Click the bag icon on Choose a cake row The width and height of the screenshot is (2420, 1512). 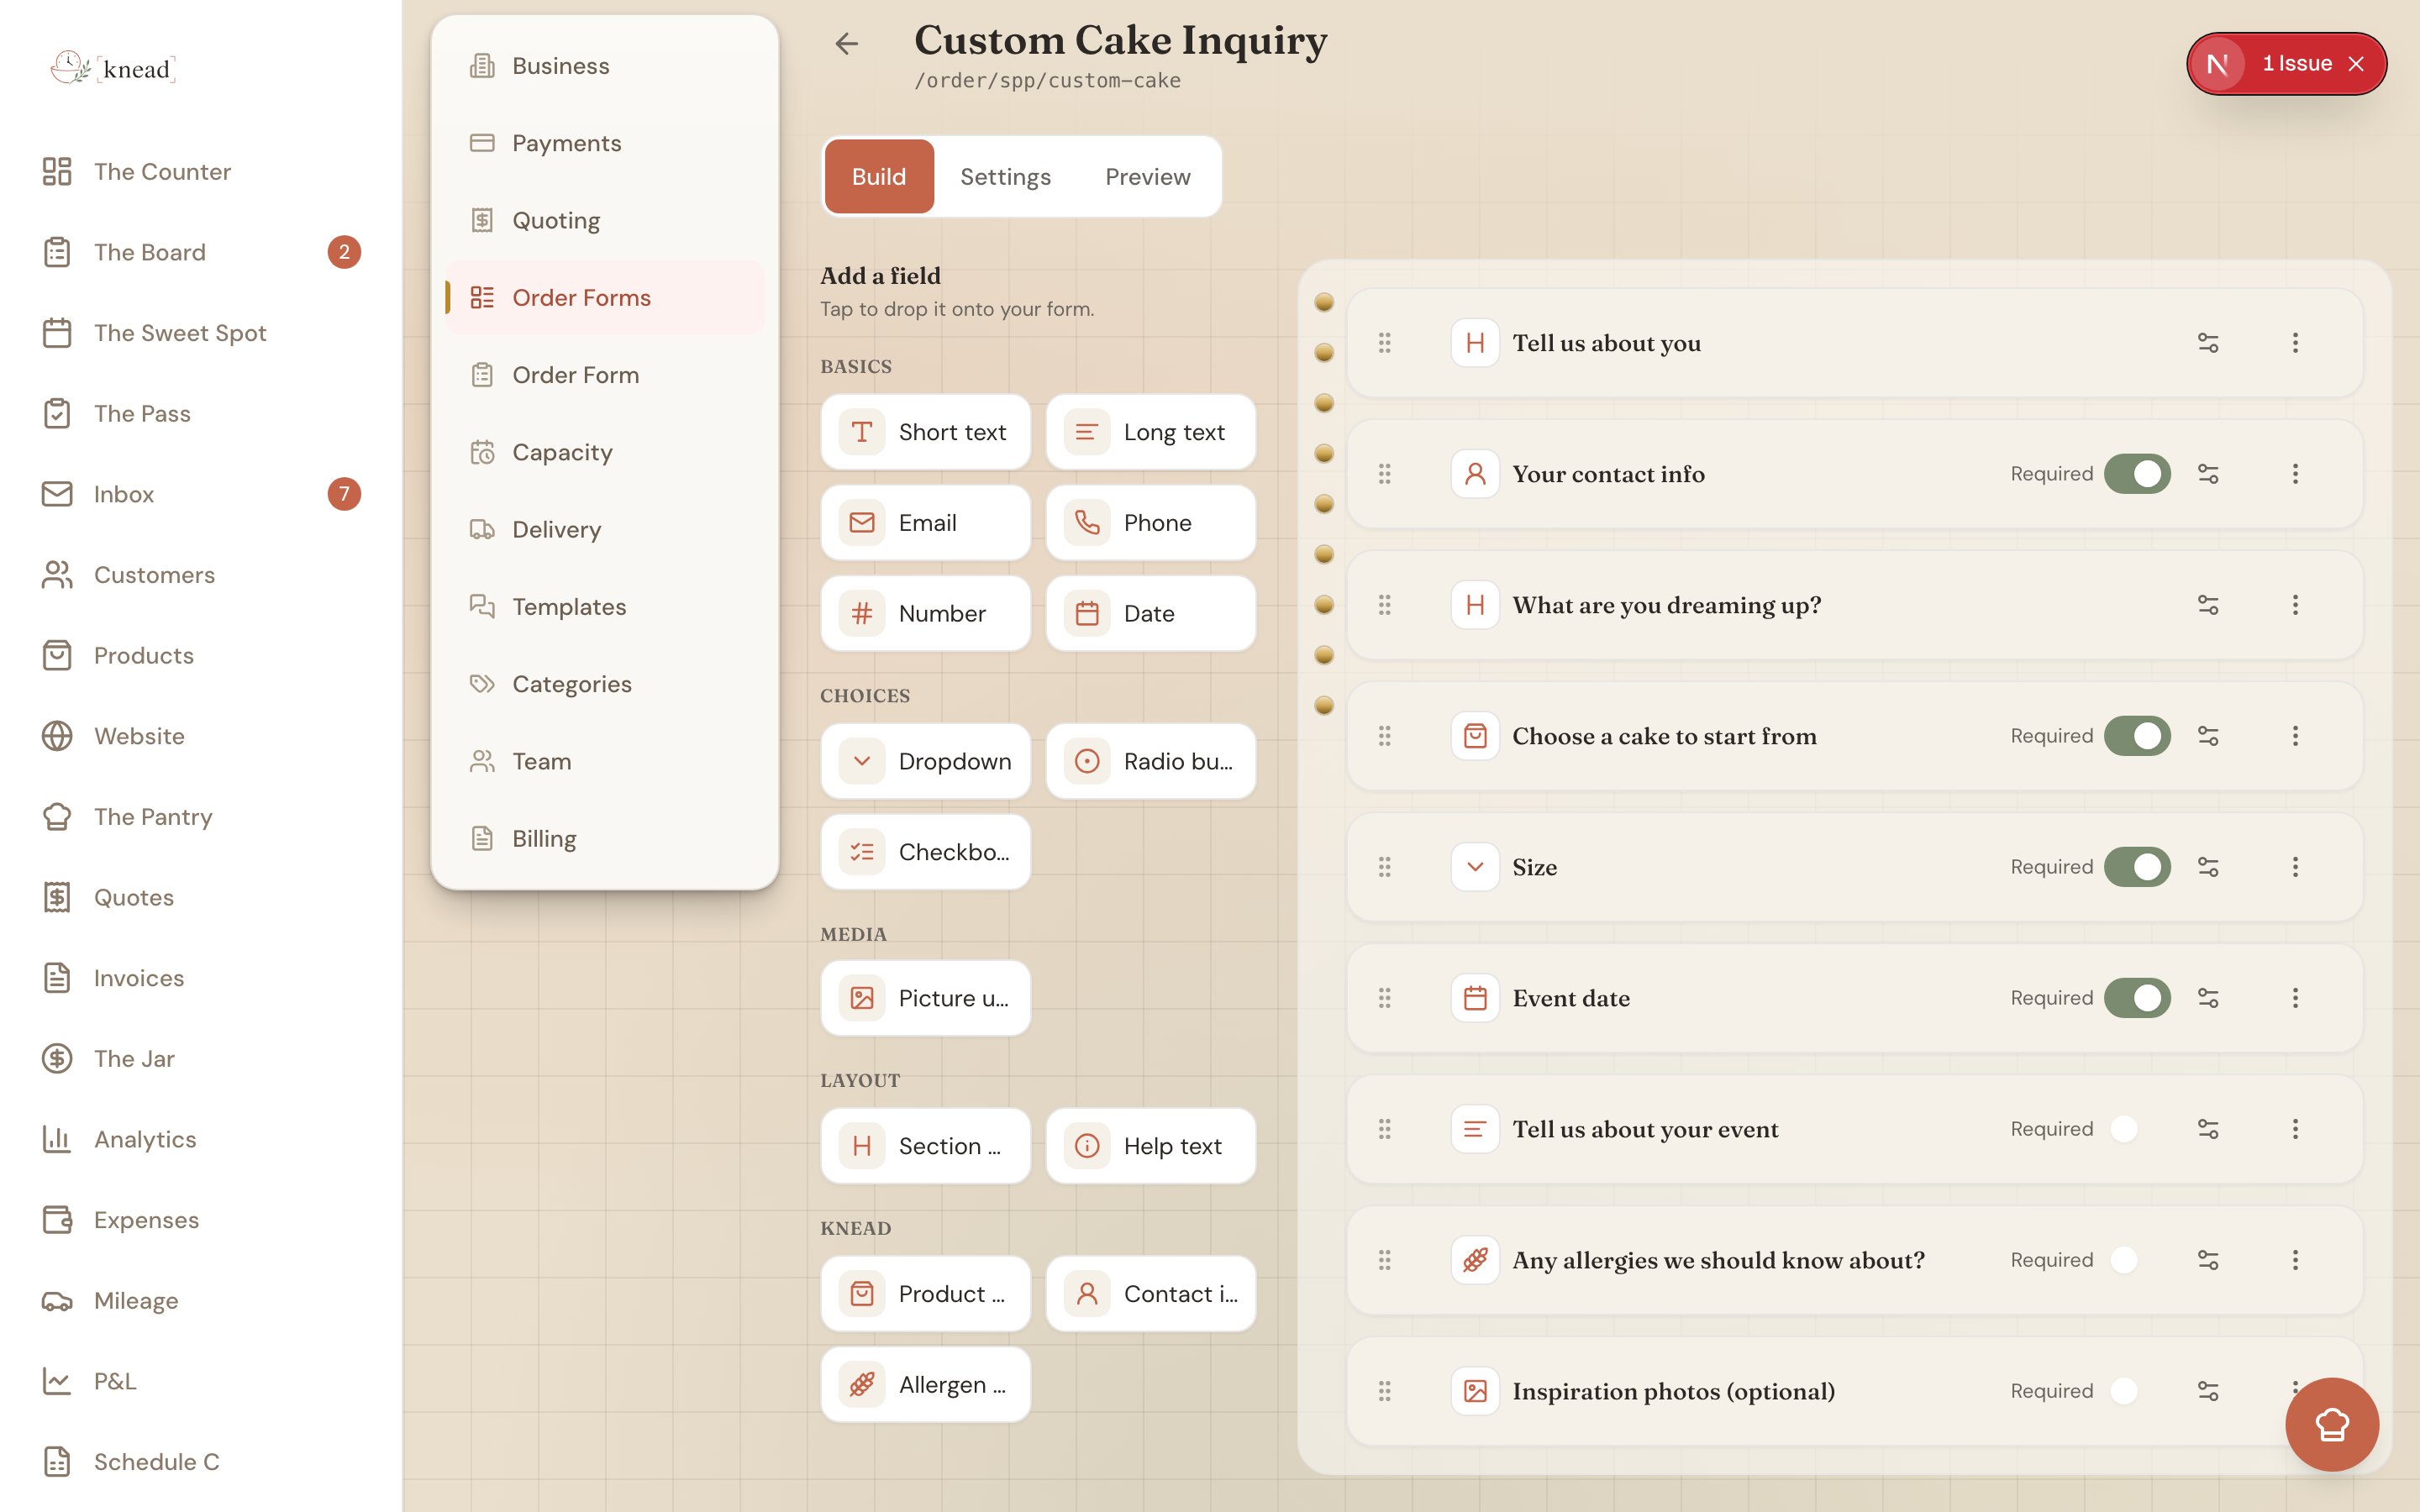[1475, 736]
